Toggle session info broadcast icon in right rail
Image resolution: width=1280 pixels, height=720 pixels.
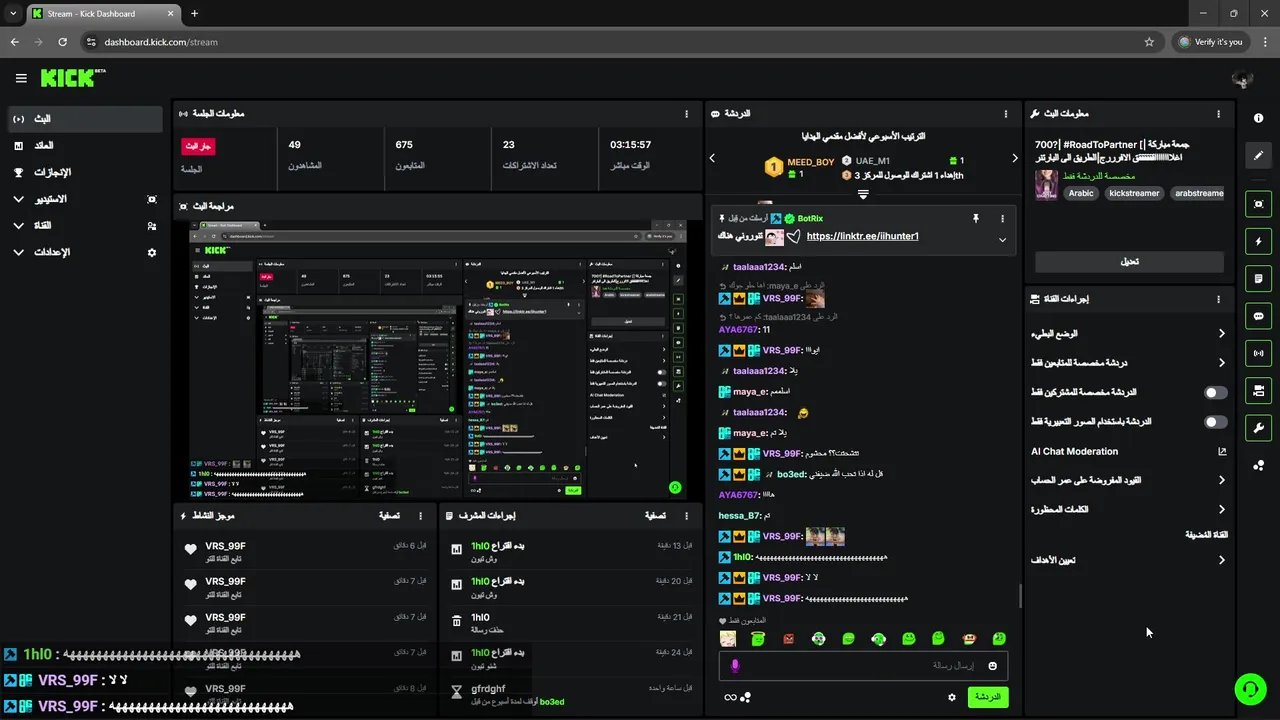1258,353
